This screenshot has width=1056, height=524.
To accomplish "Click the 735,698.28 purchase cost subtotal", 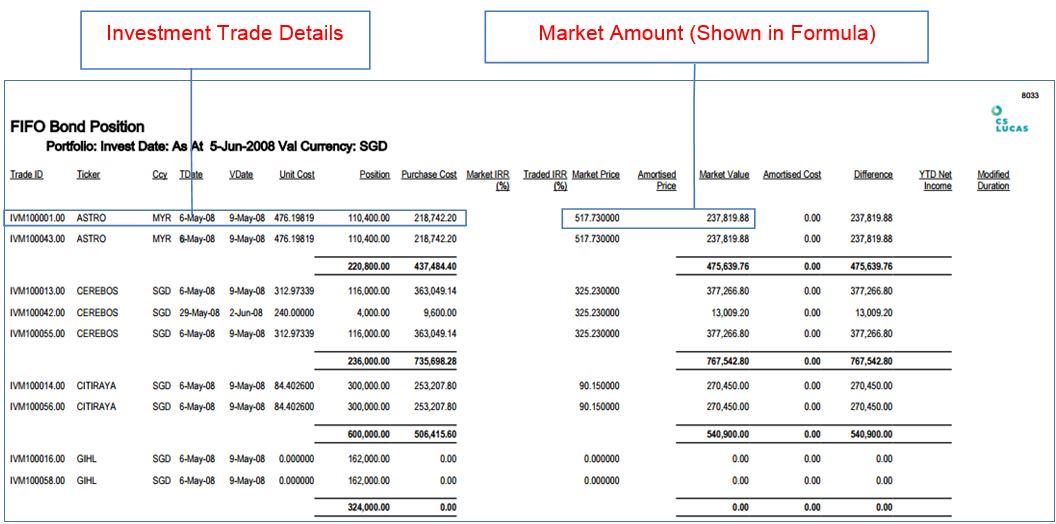I will (432, 361).
